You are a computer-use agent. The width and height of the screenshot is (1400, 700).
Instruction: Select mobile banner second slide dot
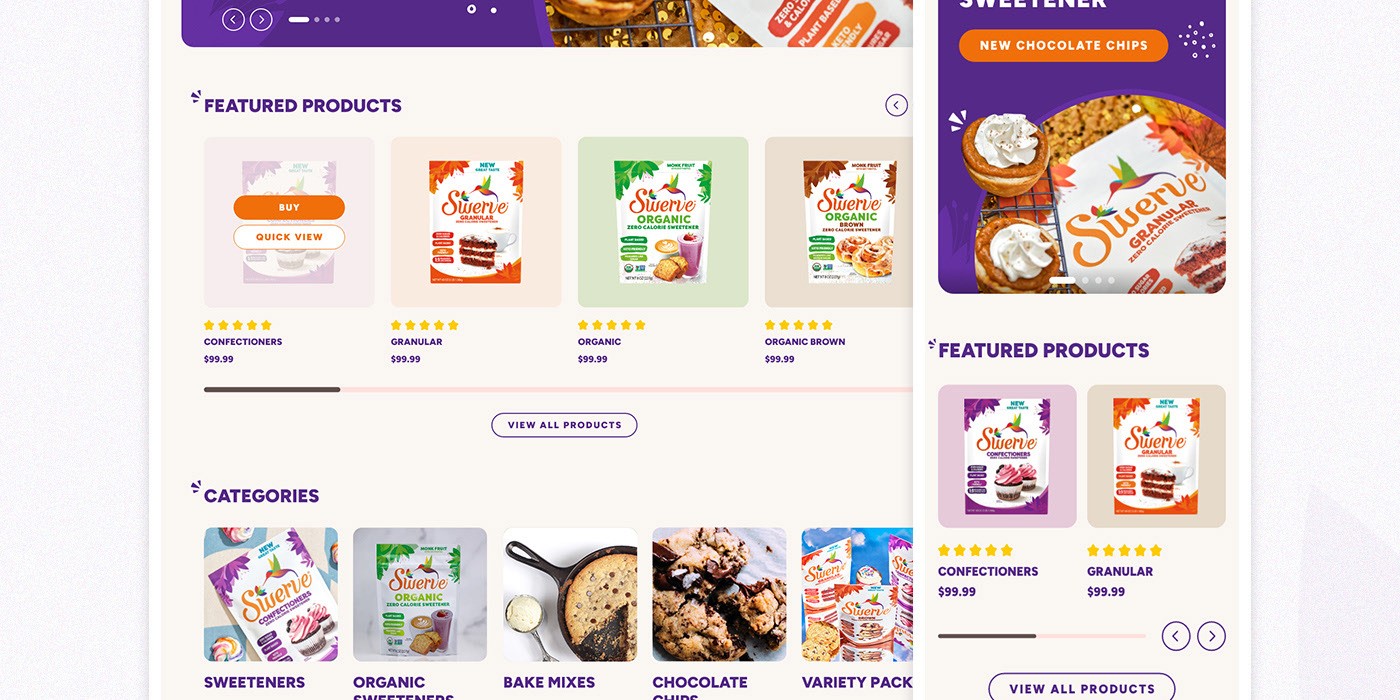[x=1085, y=280]
